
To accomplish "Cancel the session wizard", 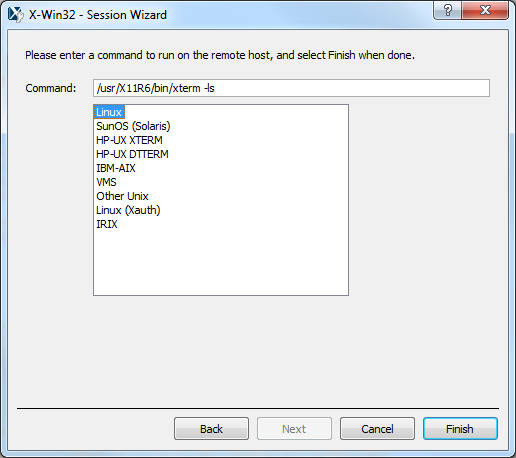I will click(377, 429).
